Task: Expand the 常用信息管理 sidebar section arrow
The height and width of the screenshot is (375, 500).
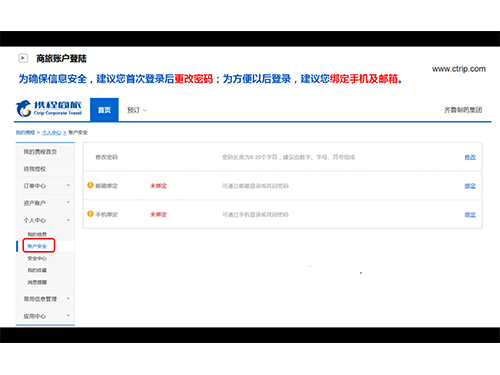Action: point(68,299)
